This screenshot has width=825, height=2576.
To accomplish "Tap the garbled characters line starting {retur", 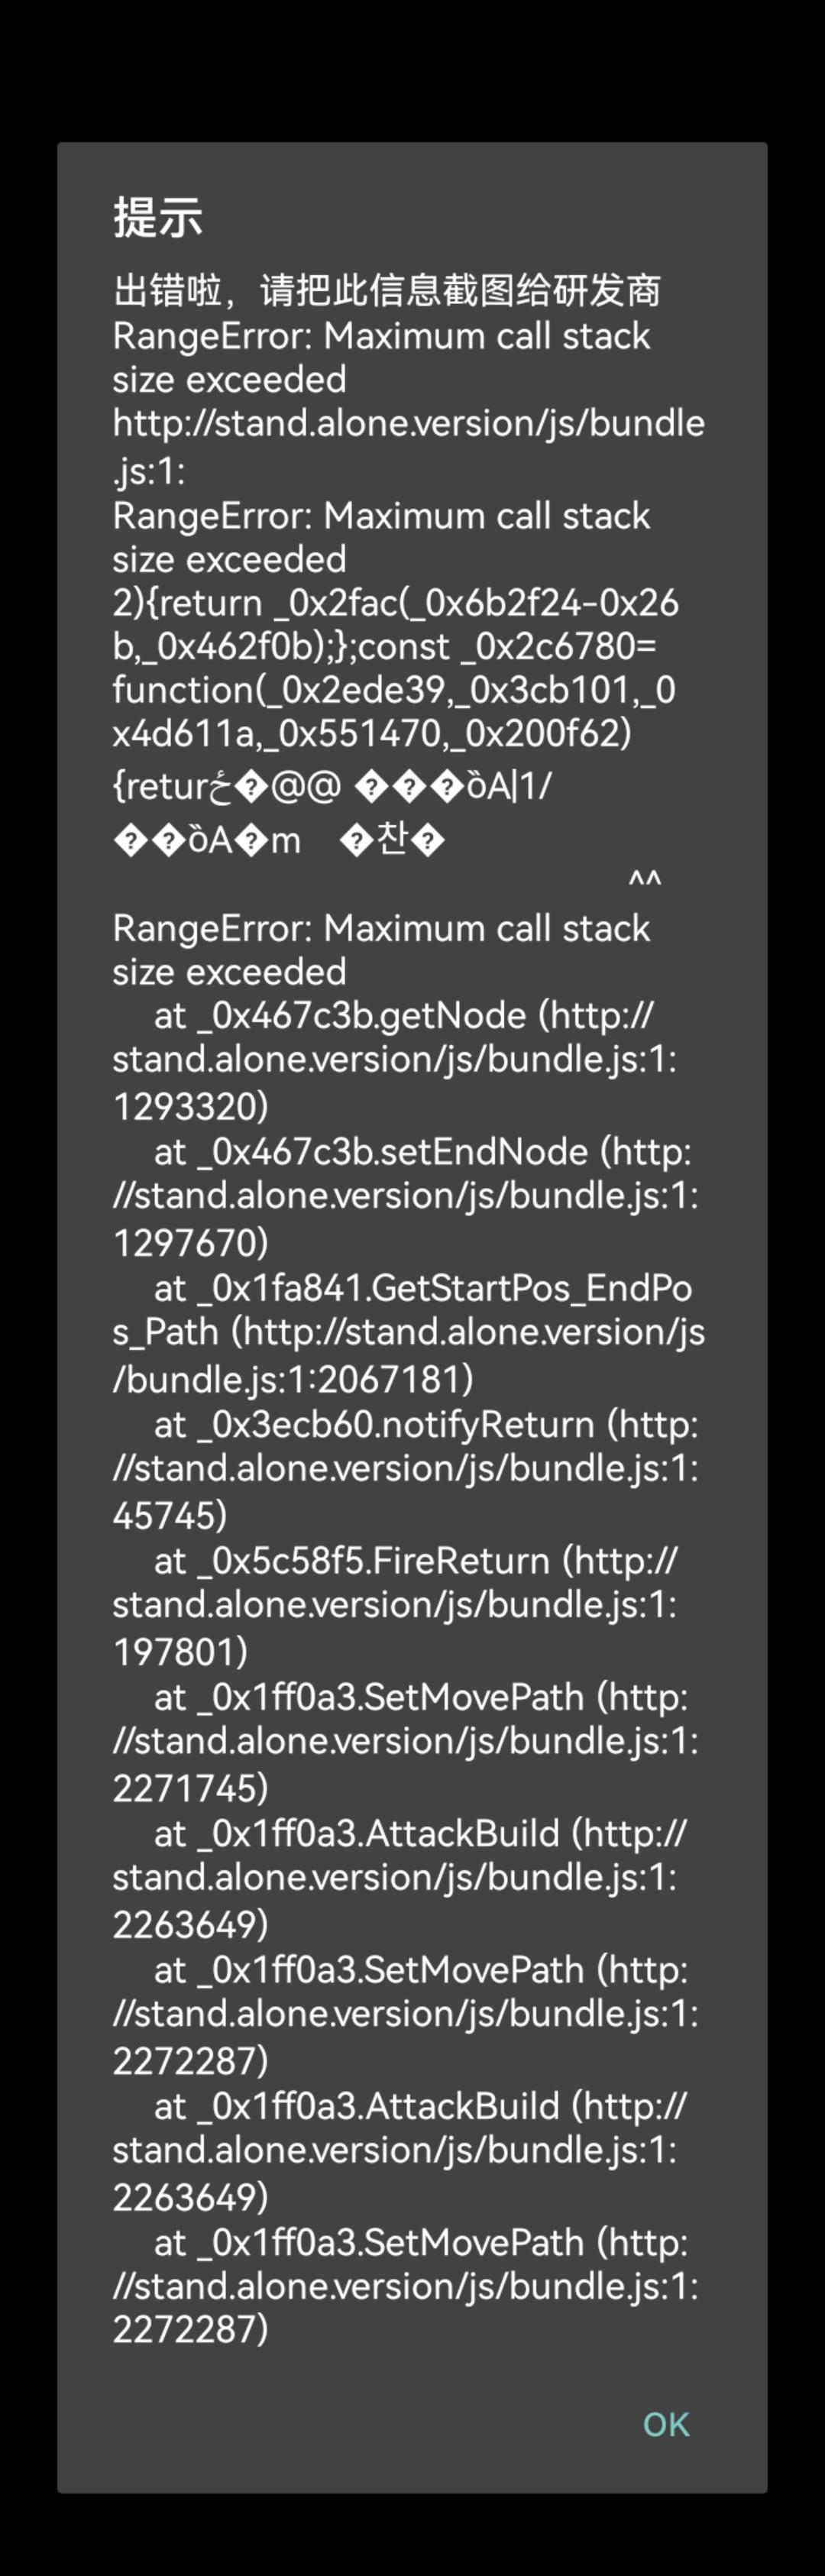I will click(x=331, y=787).
